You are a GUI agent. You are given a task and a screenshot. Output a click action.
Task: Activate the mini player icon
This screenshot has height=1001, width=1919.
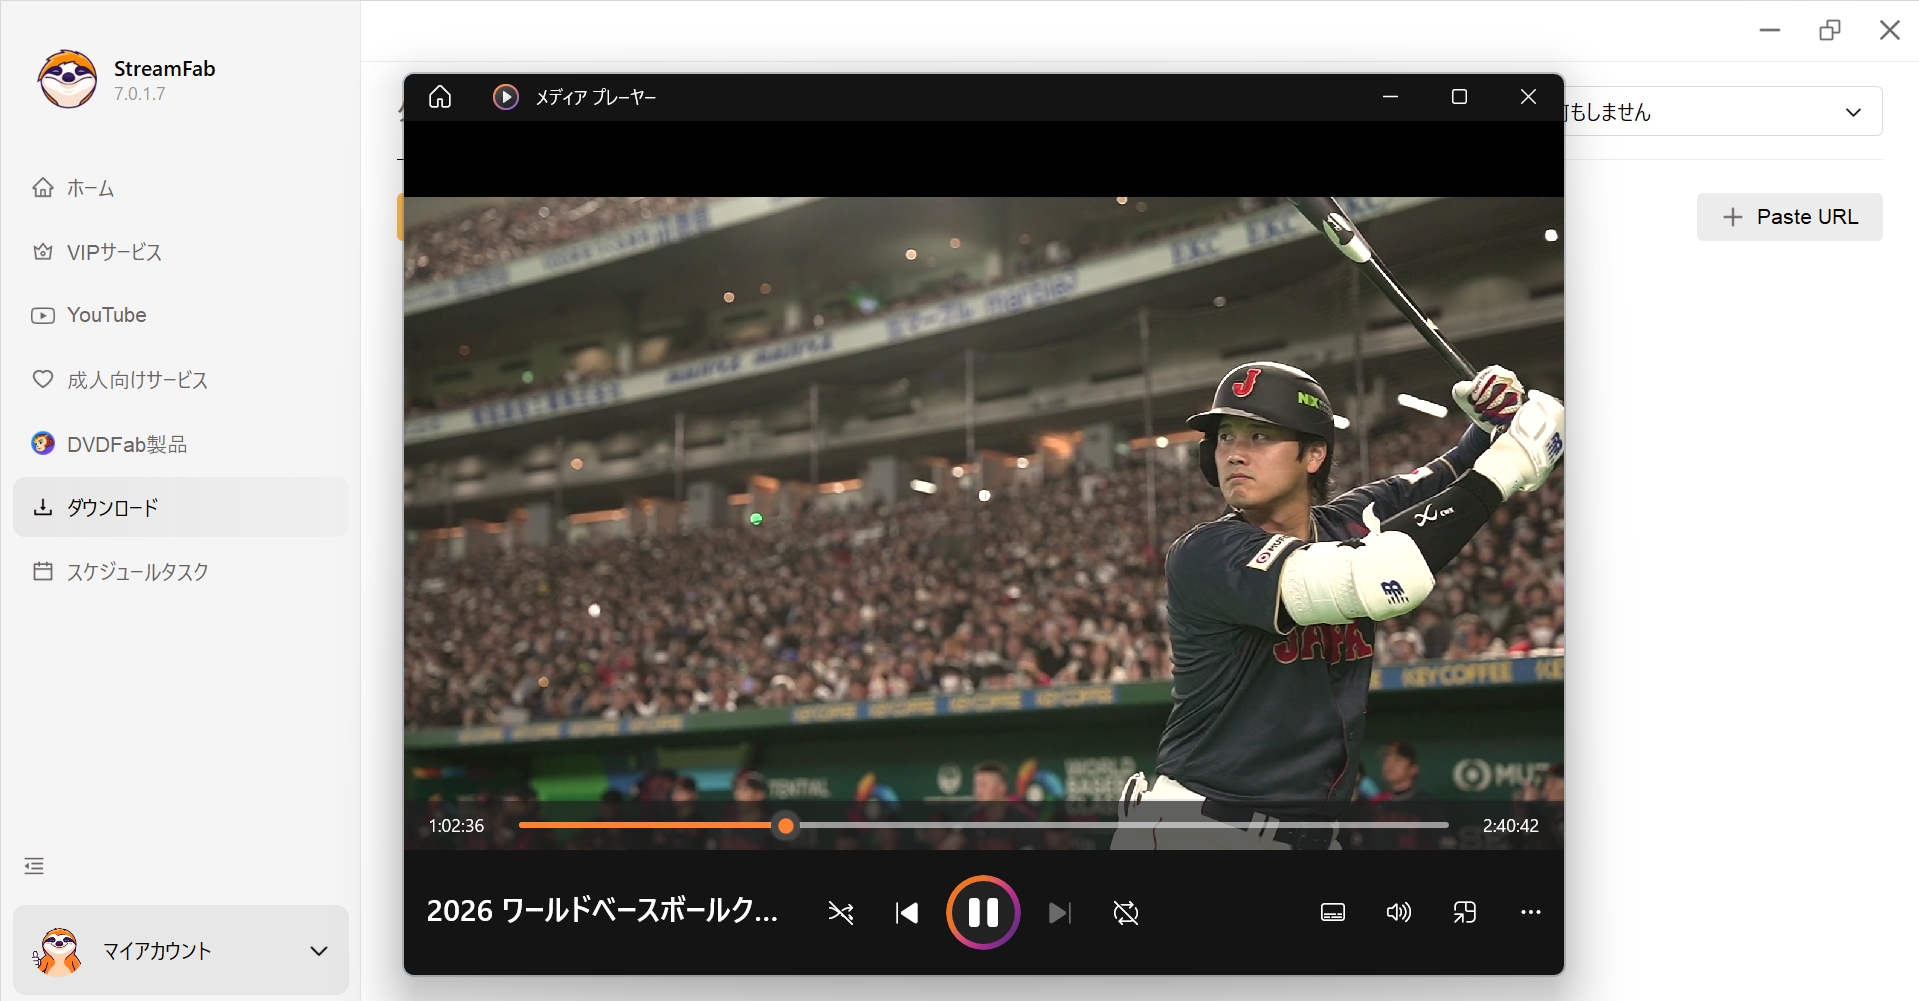(x=1465, y=912)
